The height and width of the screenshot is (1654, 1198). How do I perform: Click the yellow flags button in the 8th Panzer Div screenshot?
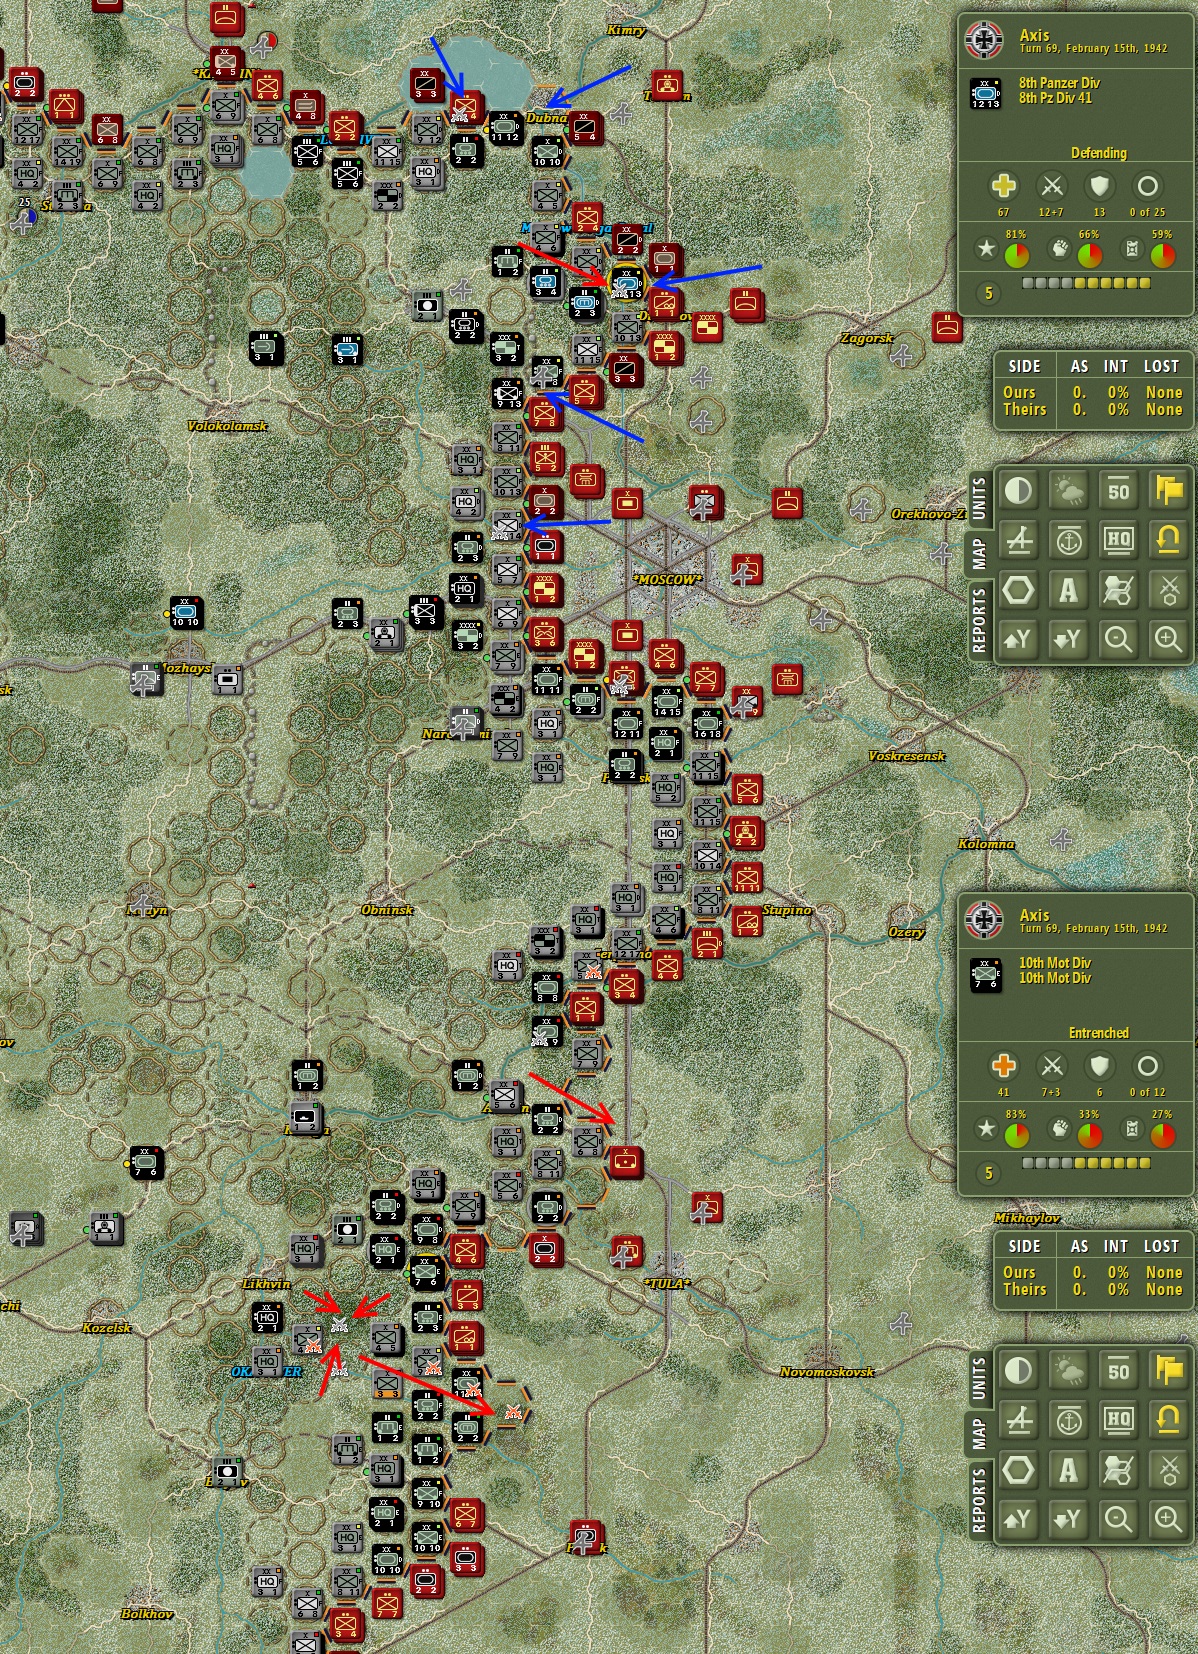[1168, 490]
